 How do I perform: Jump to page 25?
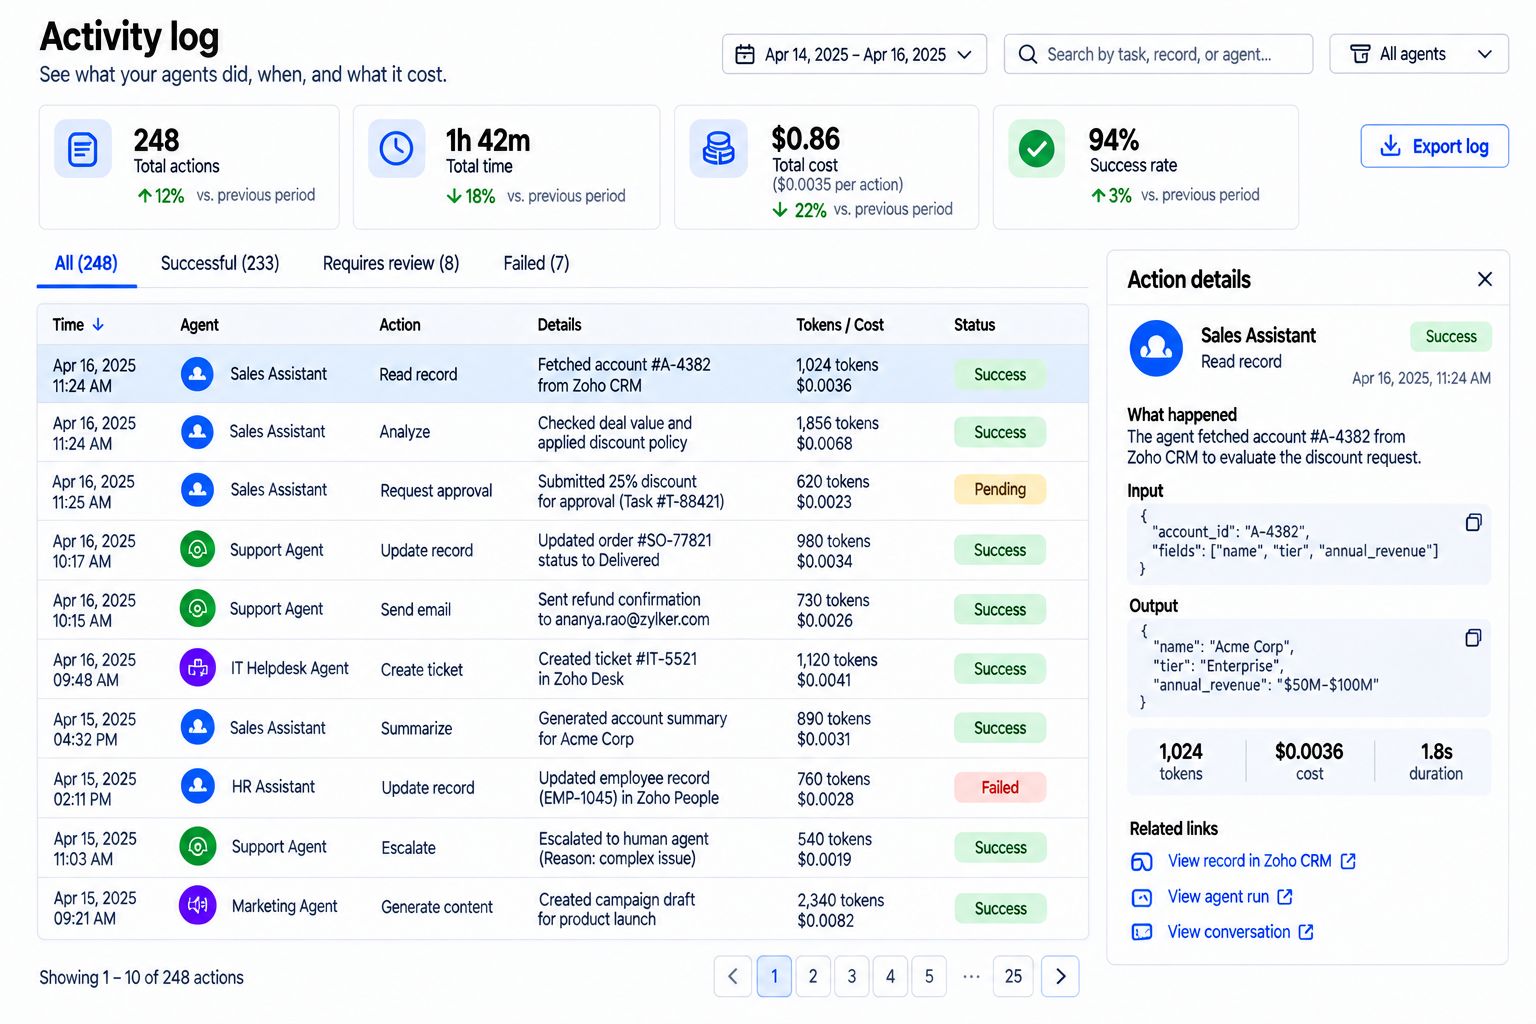[x=1013, y=977]
